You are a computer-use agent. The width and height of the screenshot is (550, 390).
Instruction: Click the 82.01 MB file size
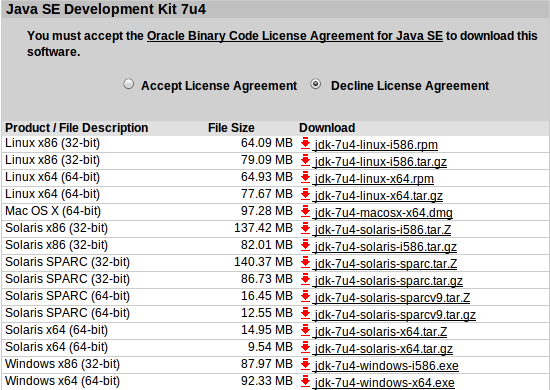(267, 245)
